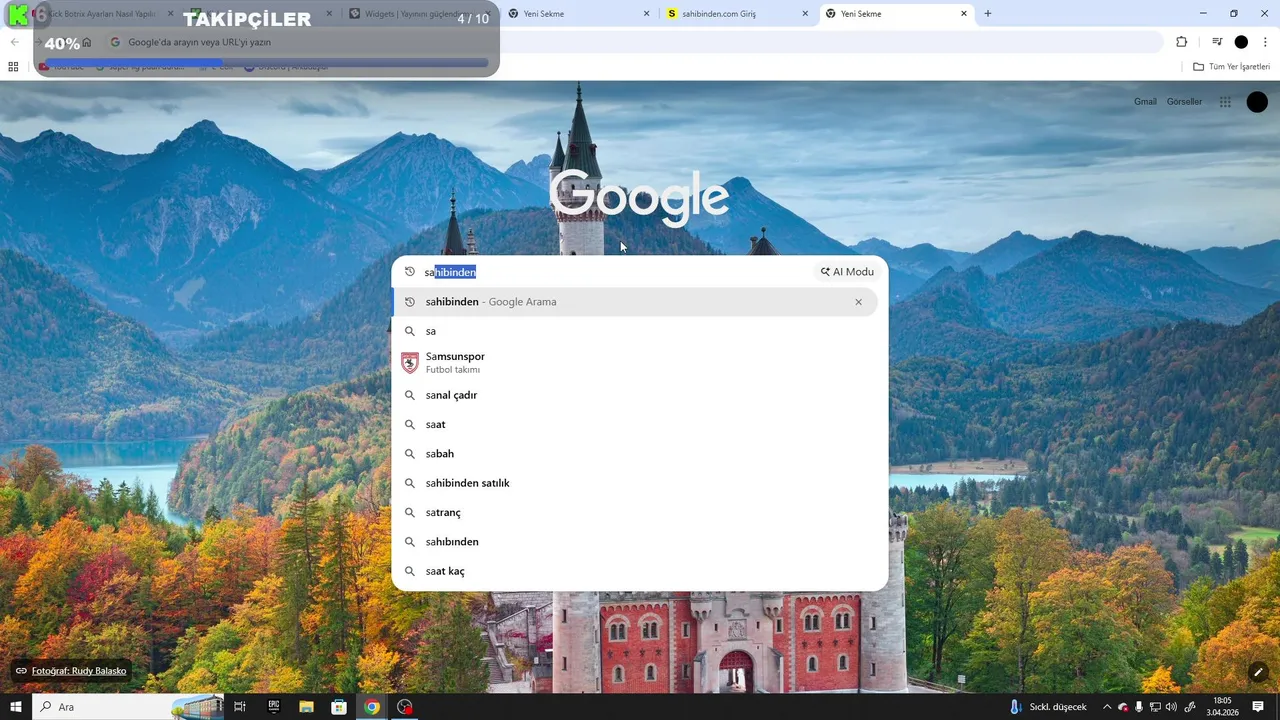Viewport: 1280px width, 720px height.
Task: Open the Gmail link
Action: pos(1145,102)
